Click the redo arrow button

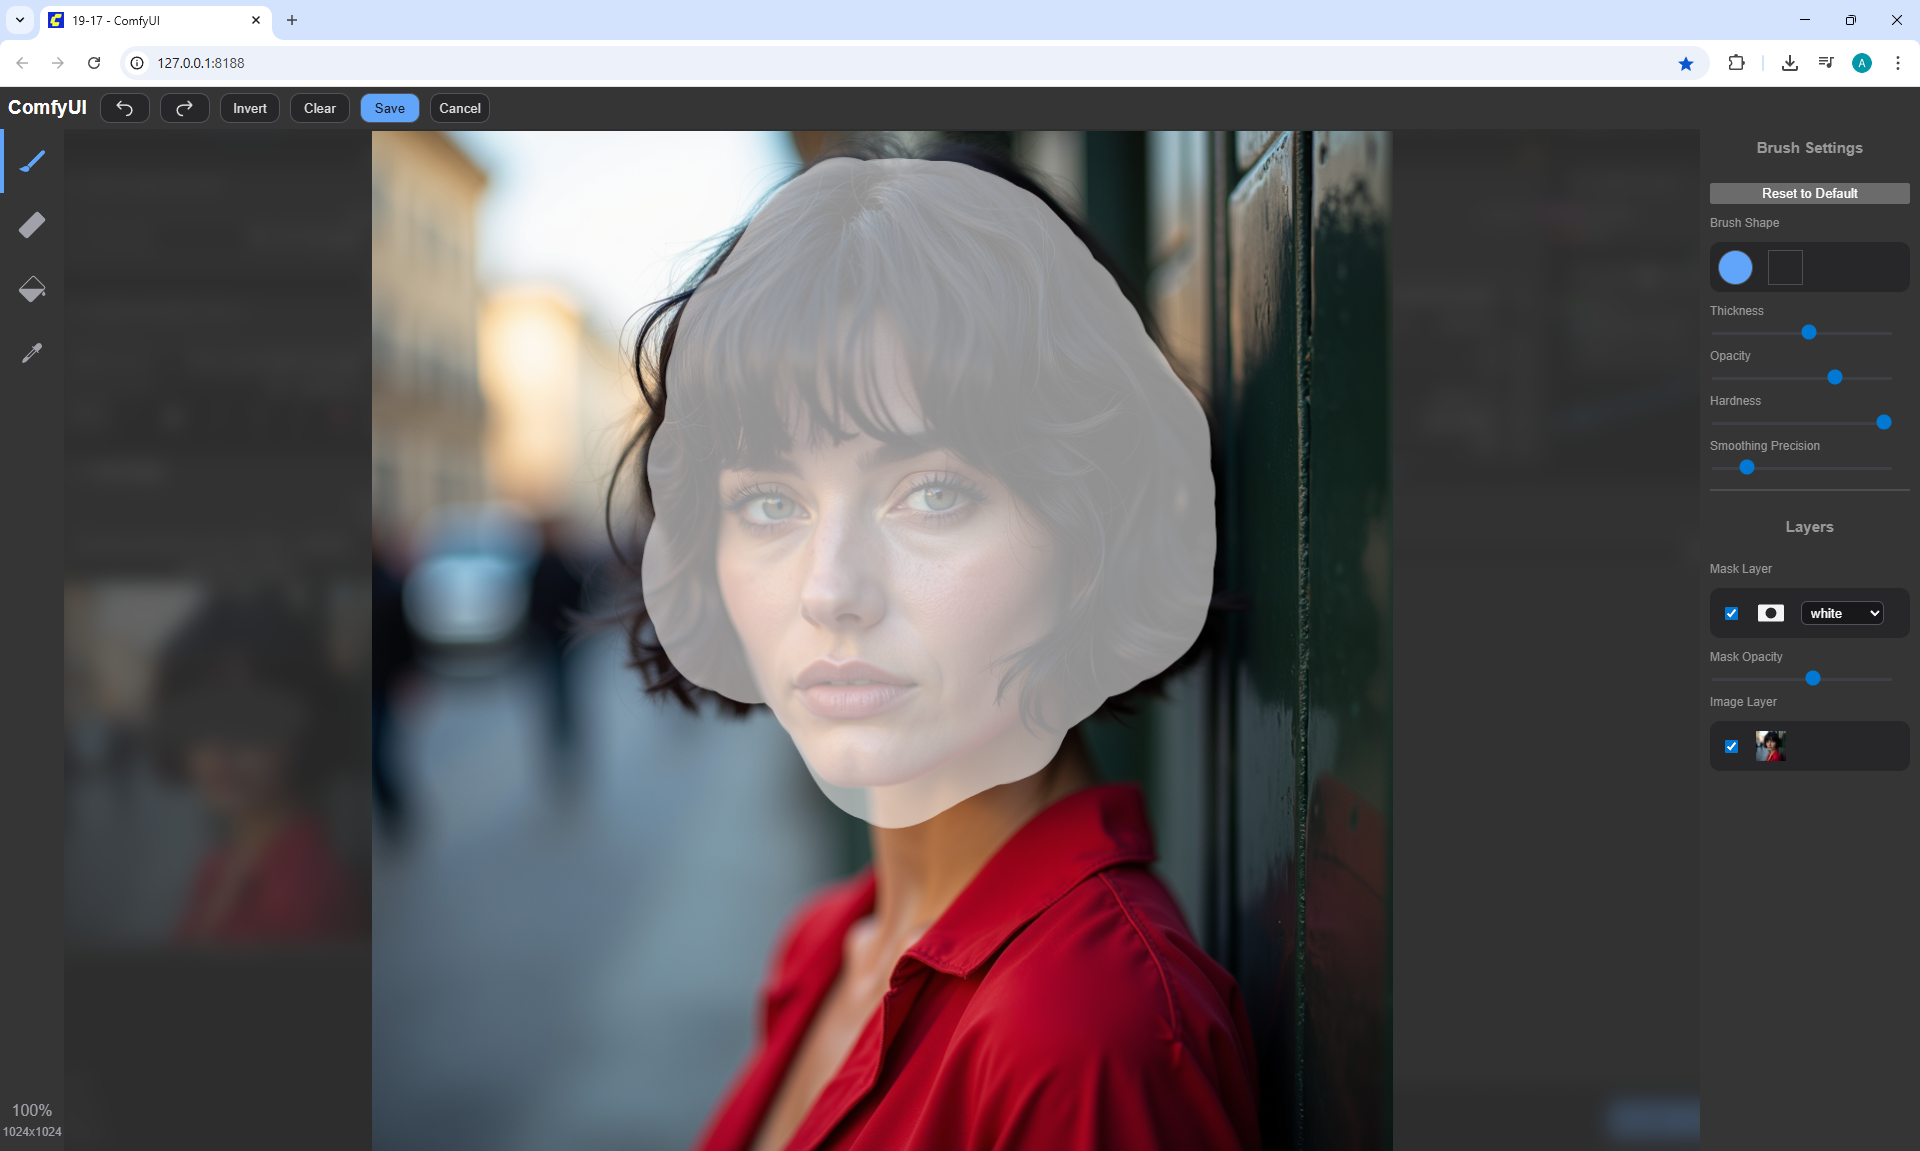[x=184, y=108]
